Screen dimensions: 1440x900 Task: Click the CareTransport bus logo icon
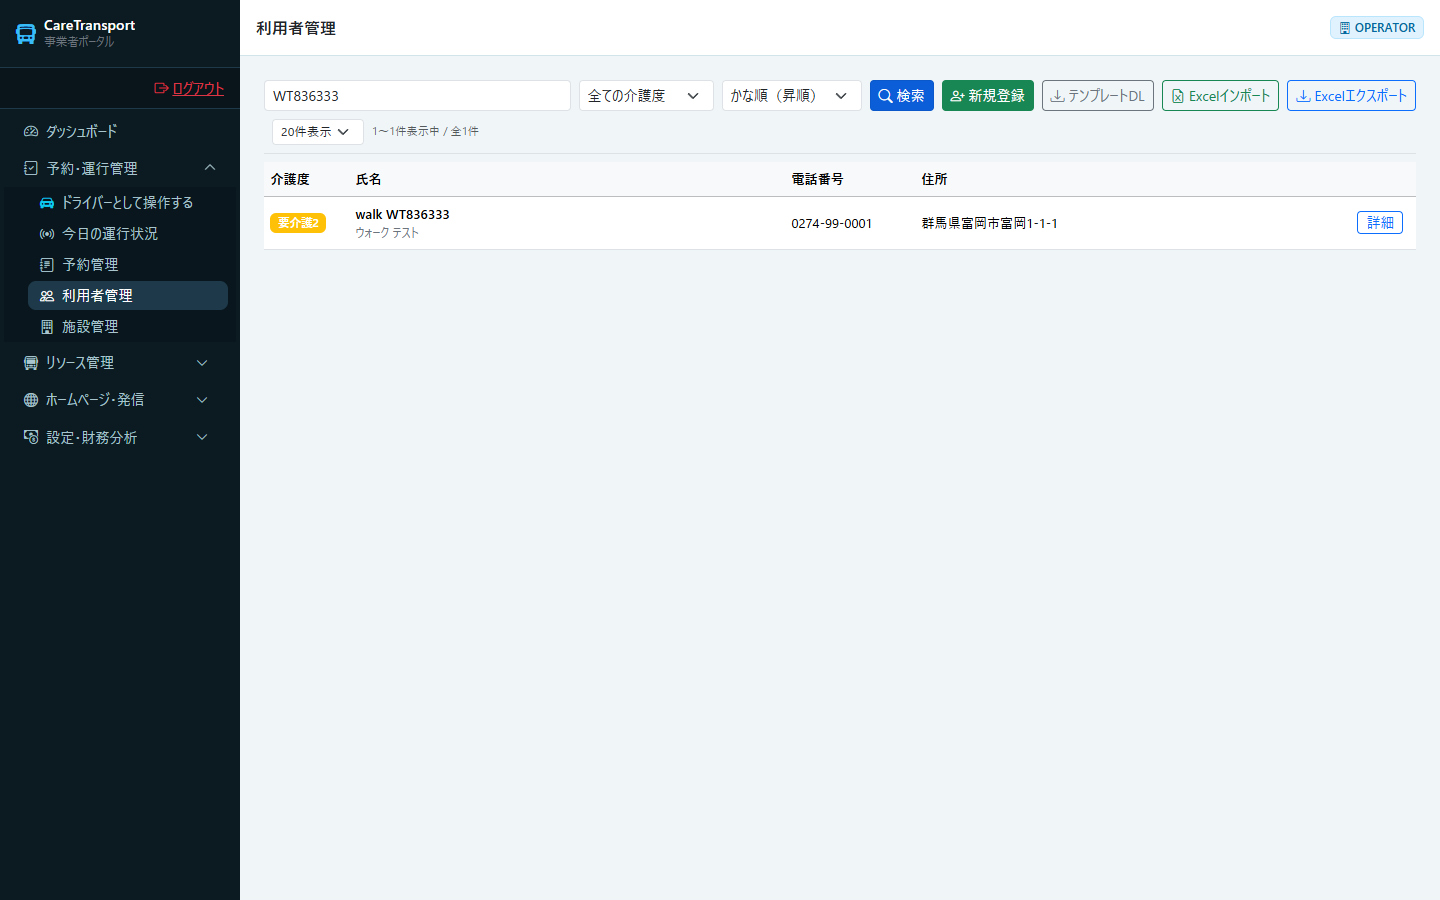(26, 33)
